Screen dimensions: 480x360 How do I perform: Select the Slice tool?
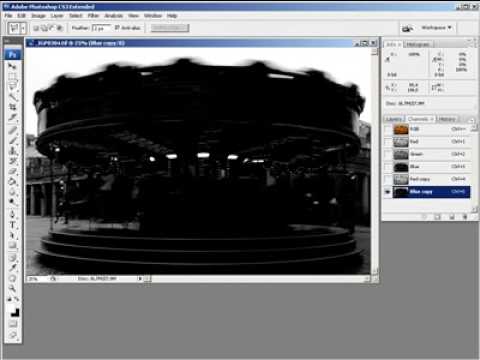click(x=13, y=117)
